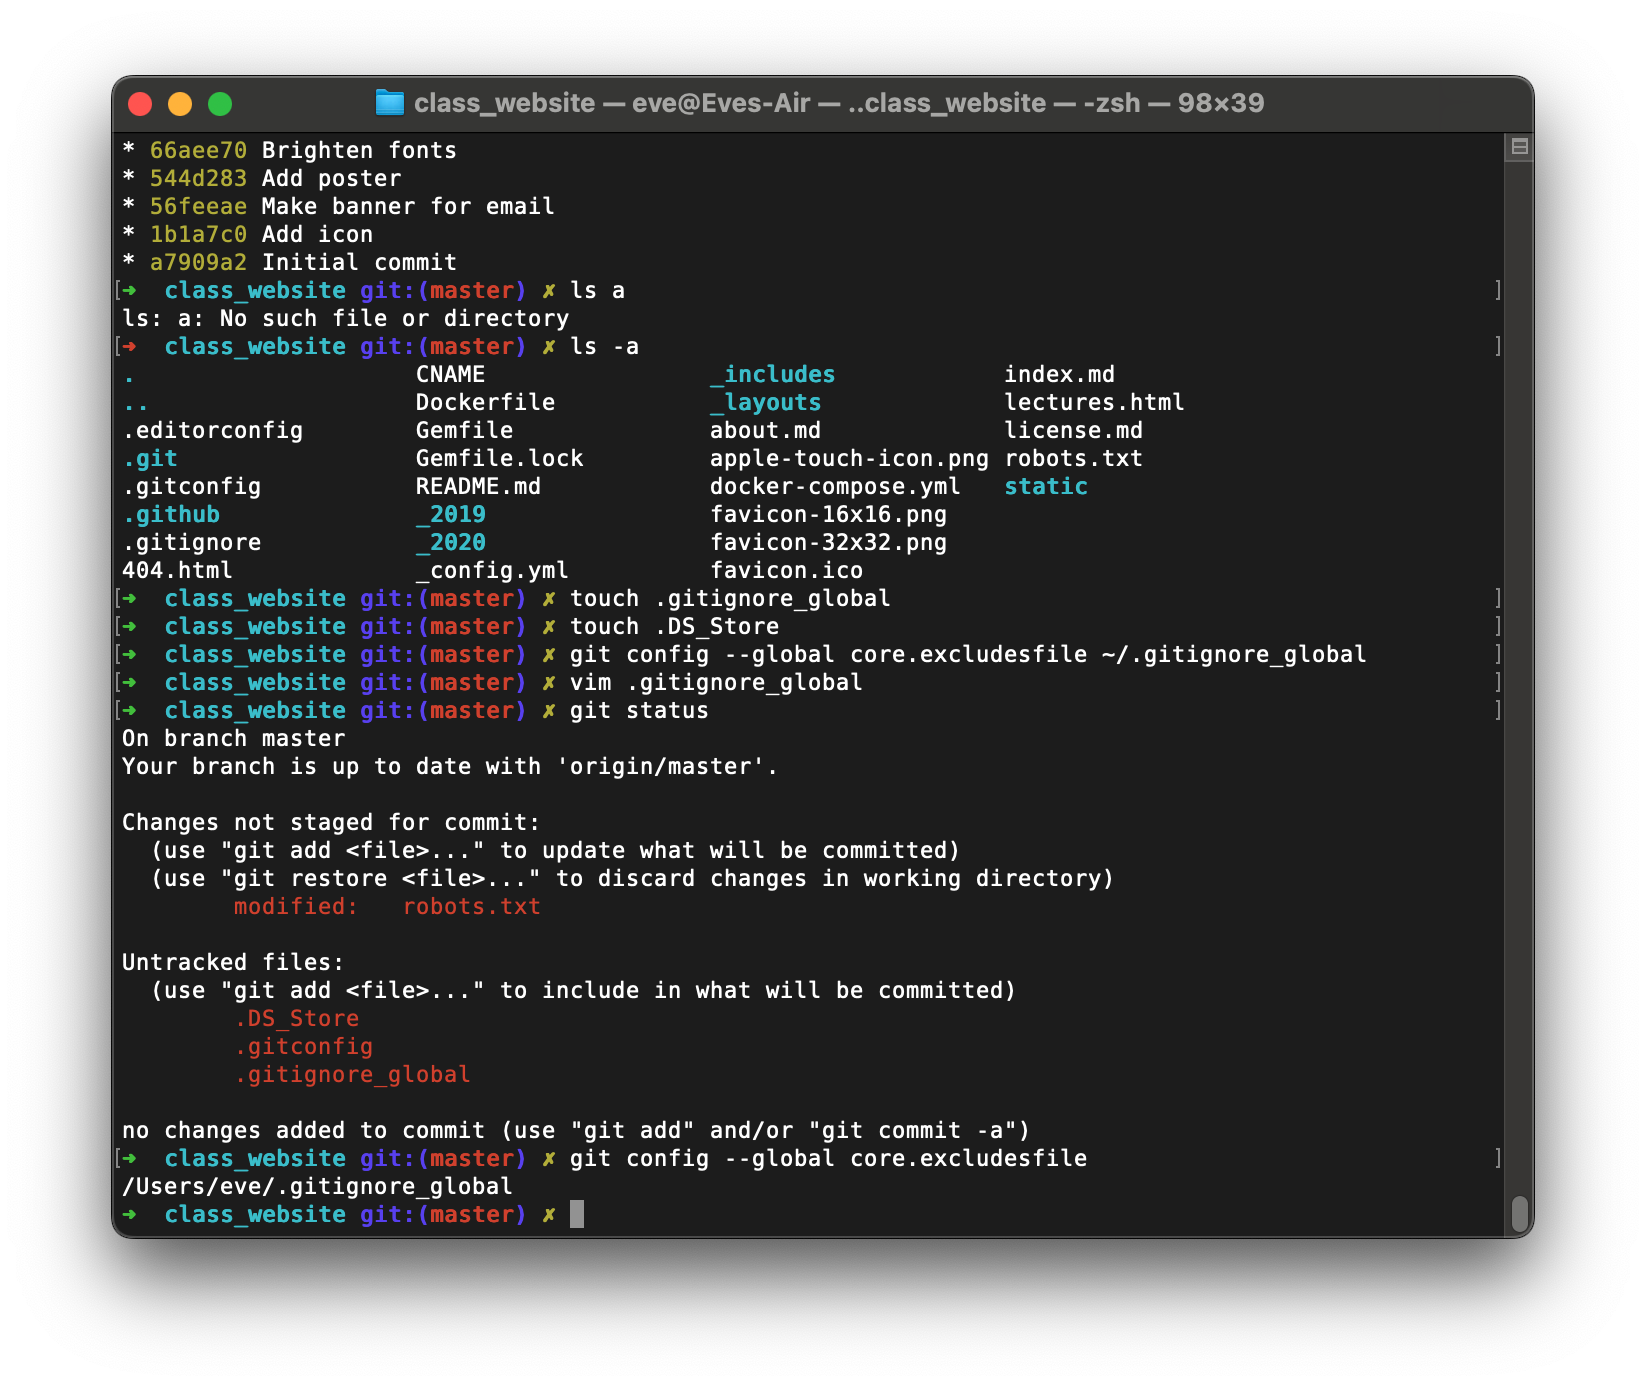Viewport: 1646px width, 1386px height.
Task: Select the untracked .gitconfig entry
Action: 304,1046
